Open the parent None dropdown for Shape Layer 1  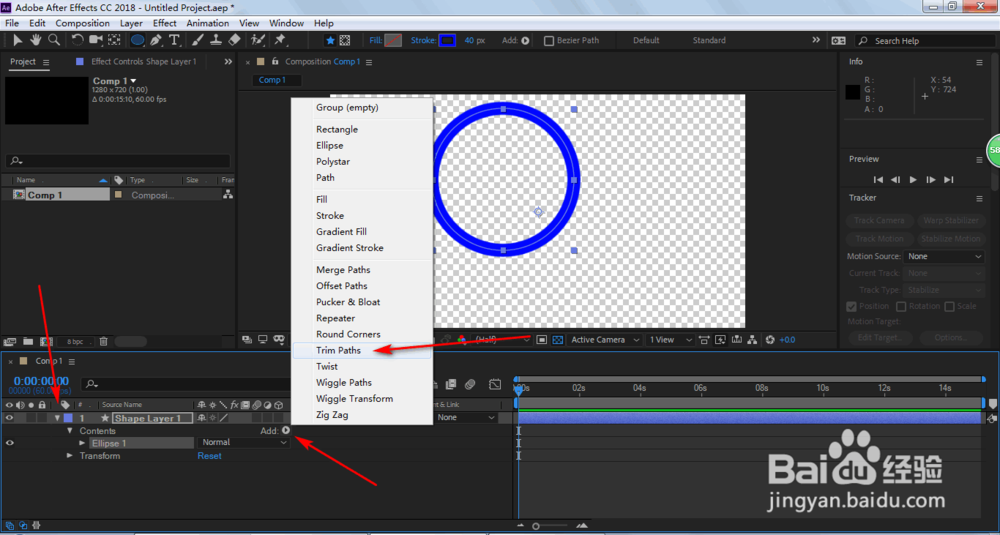[466, 418]
